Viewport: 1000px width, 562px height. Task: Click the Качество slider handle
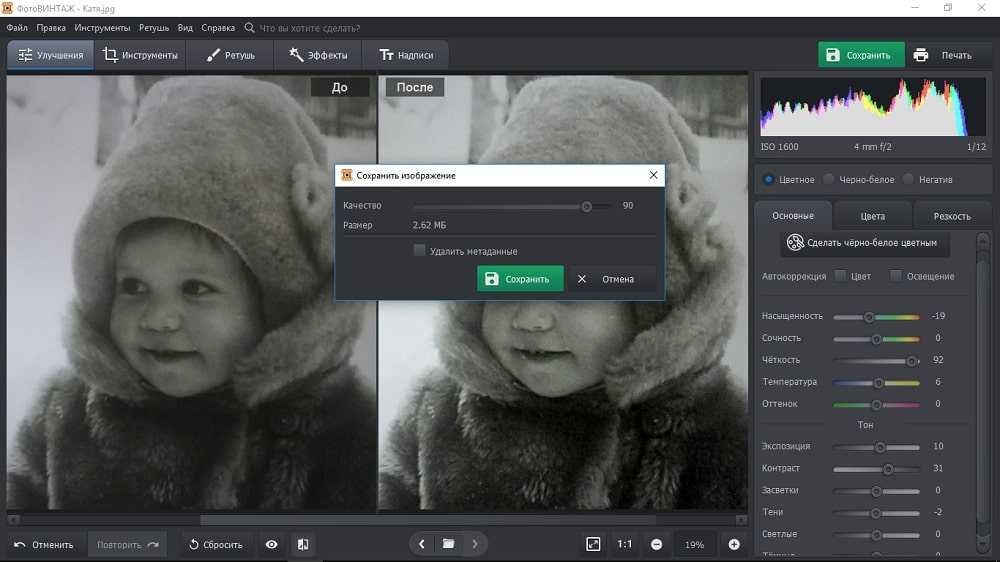(587, 206)
